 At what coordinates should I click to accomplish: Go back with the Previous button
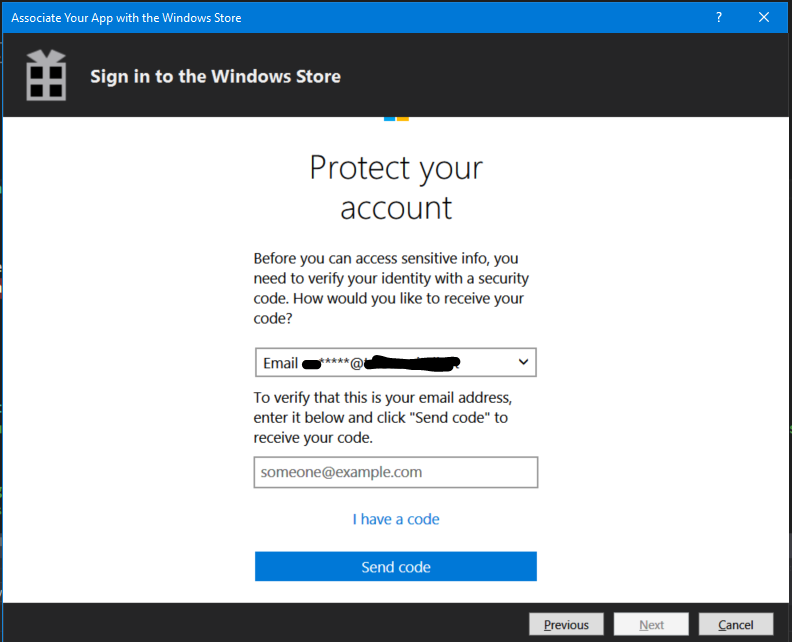566,625
